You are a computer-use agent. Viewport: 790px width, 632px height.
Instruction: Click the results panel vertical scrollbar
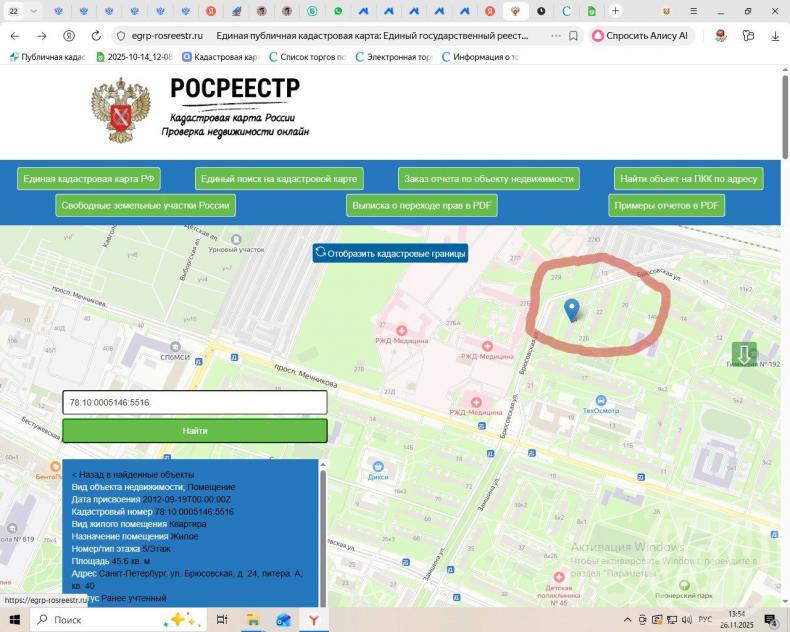click(x=322, y=530)
